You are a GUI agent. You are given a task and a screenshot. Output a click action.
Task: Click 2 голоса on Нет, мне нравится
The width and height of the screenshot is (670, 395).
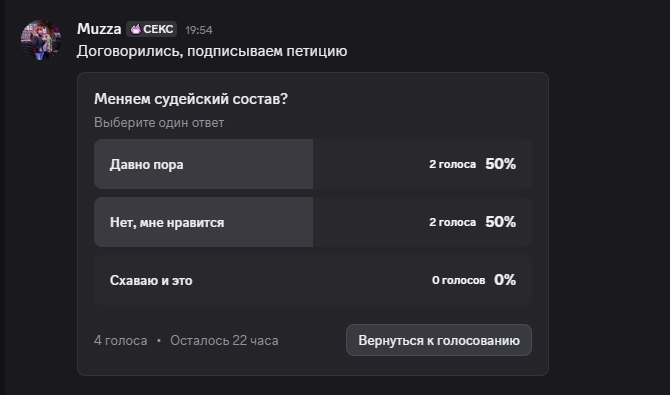(453, 222)
